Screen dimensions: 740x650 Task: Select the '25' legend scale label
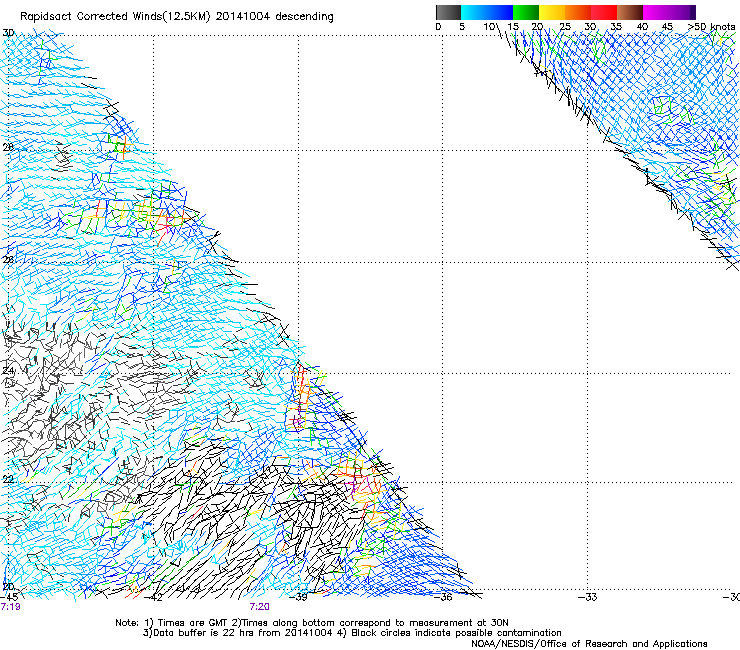(565, 26)
